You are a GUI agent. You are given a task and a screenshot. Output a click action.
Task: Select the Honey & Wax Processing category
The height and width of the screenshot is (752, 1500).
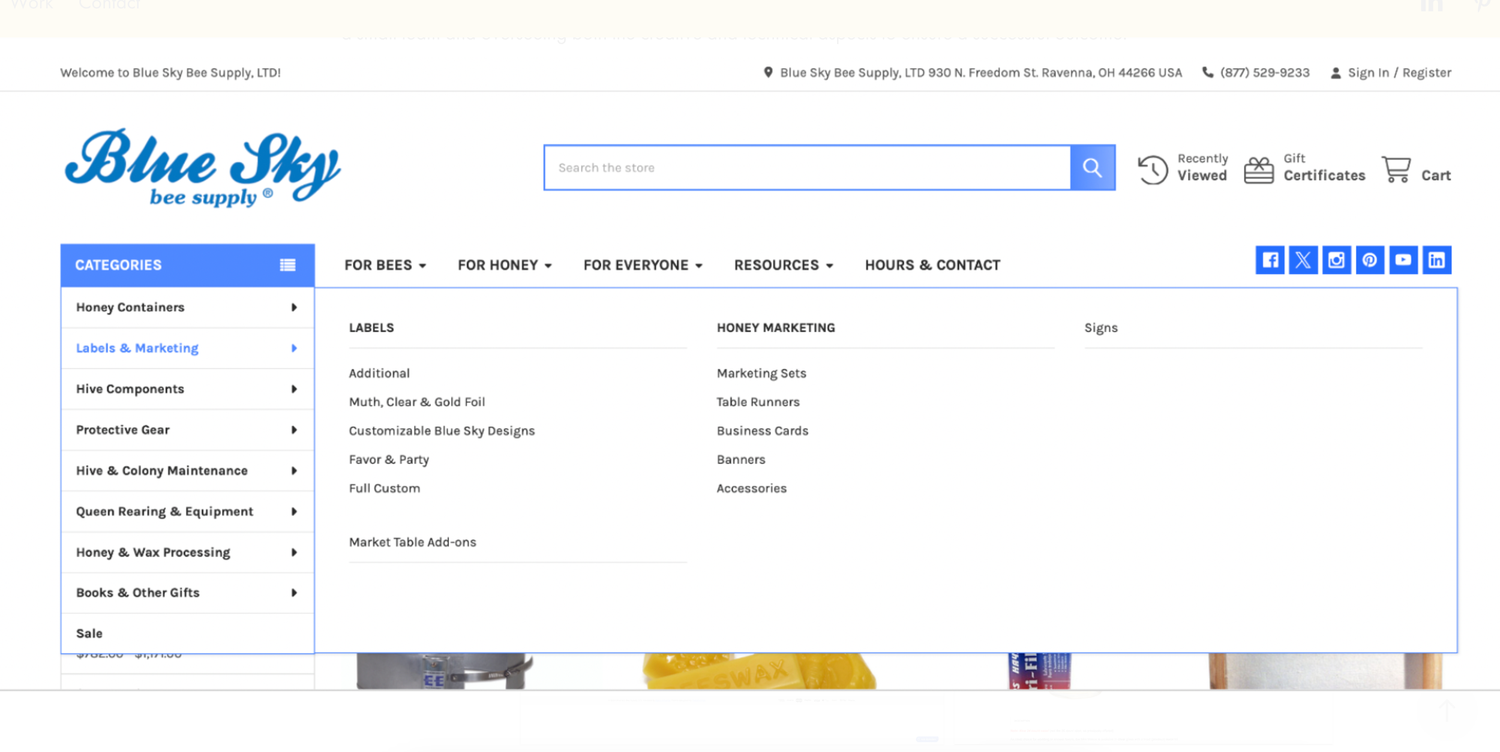coord(153,552)
